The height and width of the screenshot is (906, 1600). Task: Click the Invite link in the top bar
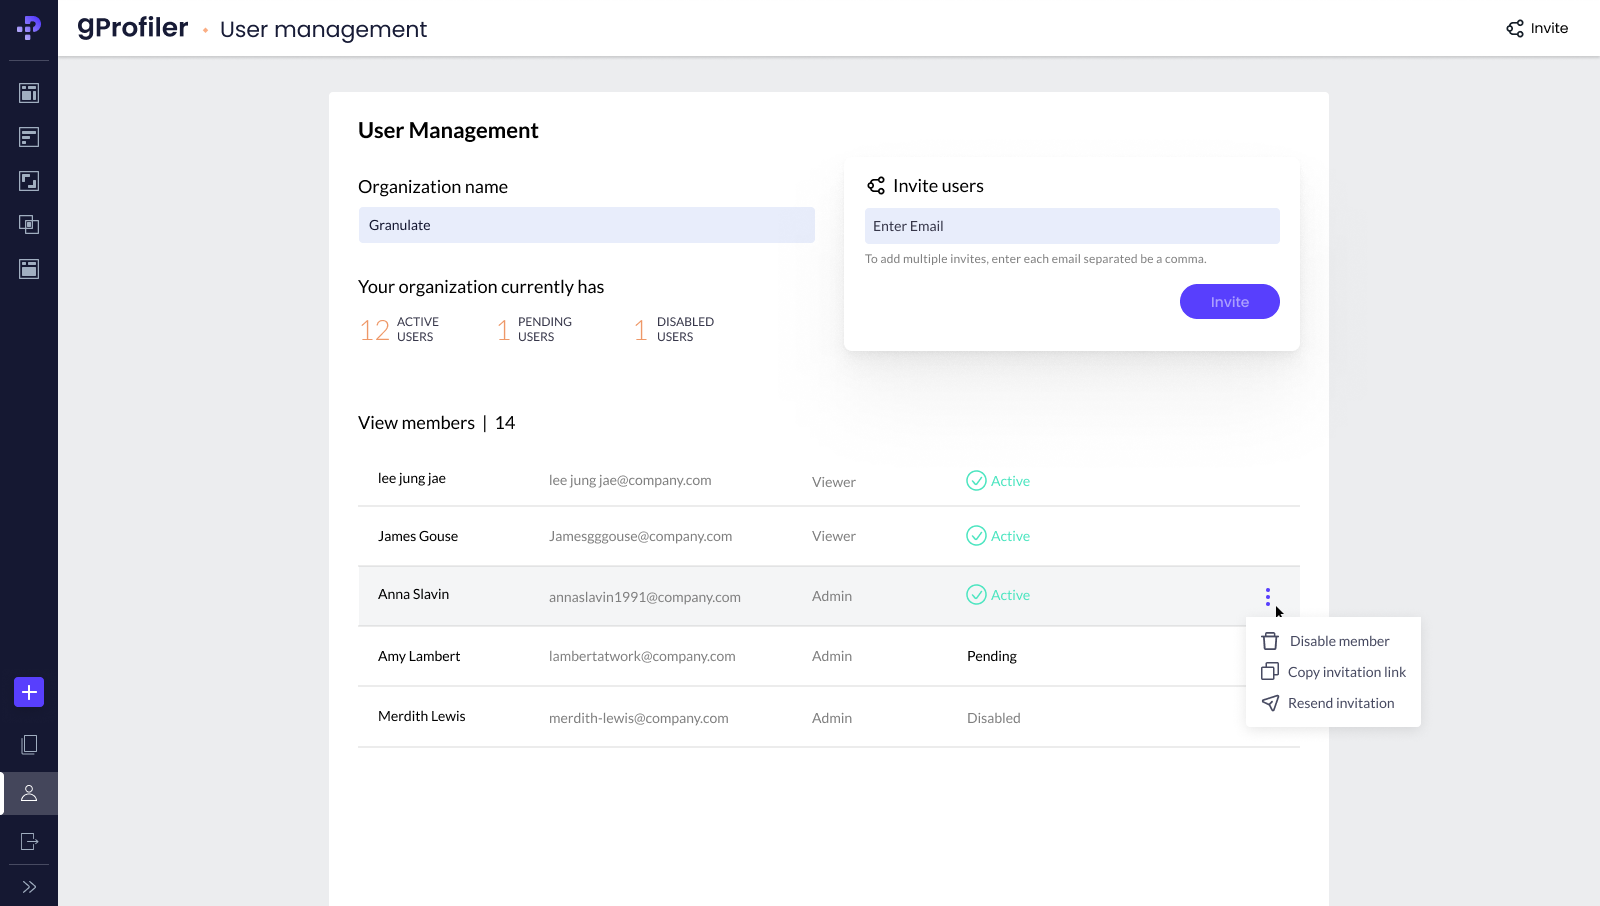pyautogui.click(x=1537, y=28)
